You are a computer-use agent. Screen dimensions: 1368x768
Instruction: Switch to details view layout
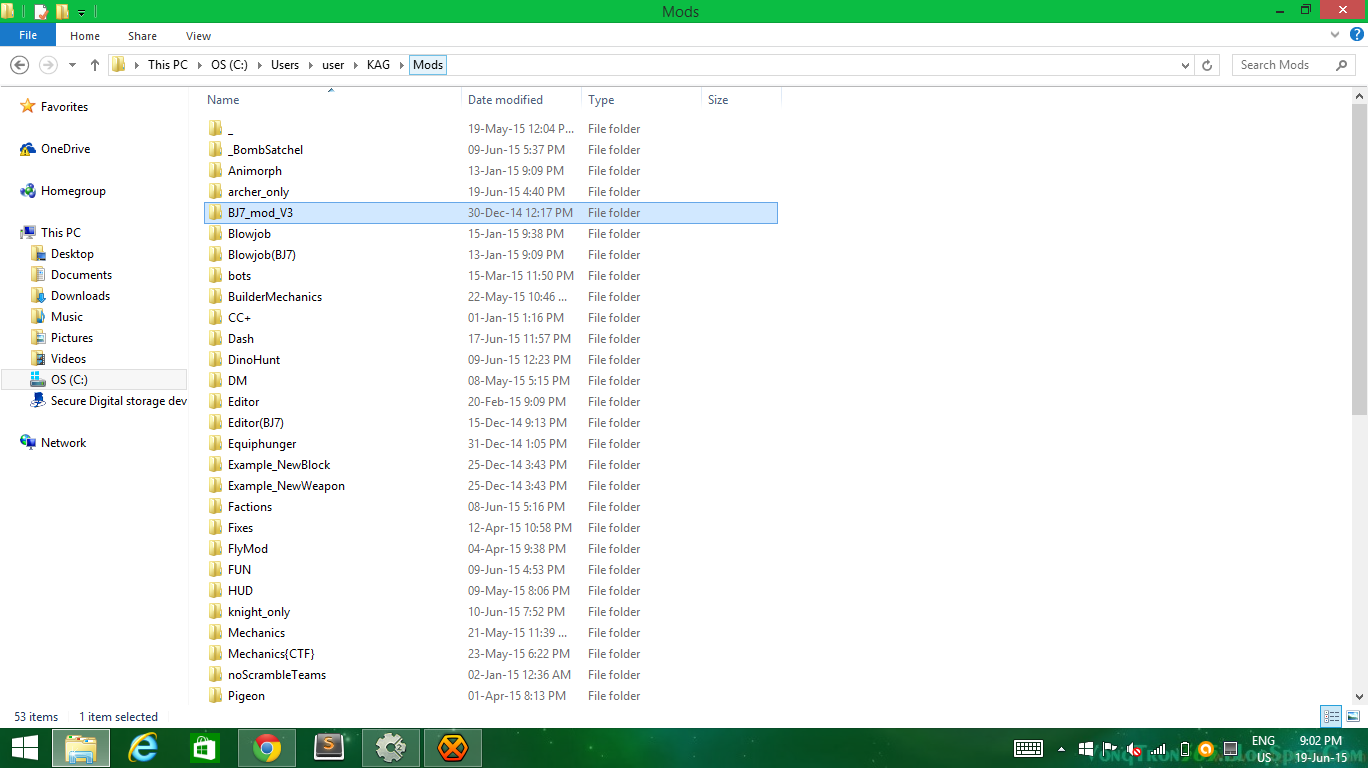coord(1331,716)
